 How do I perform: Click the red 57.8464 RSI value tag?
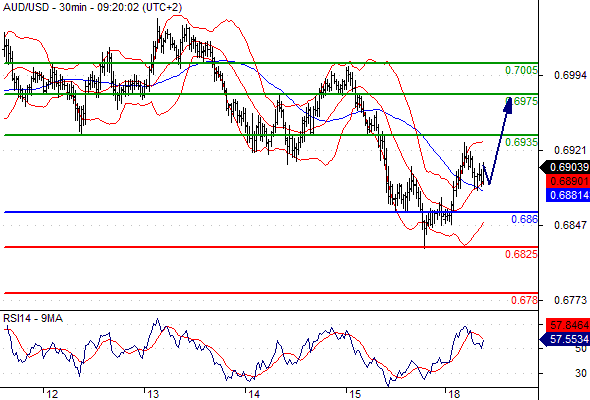click(567, 325)
